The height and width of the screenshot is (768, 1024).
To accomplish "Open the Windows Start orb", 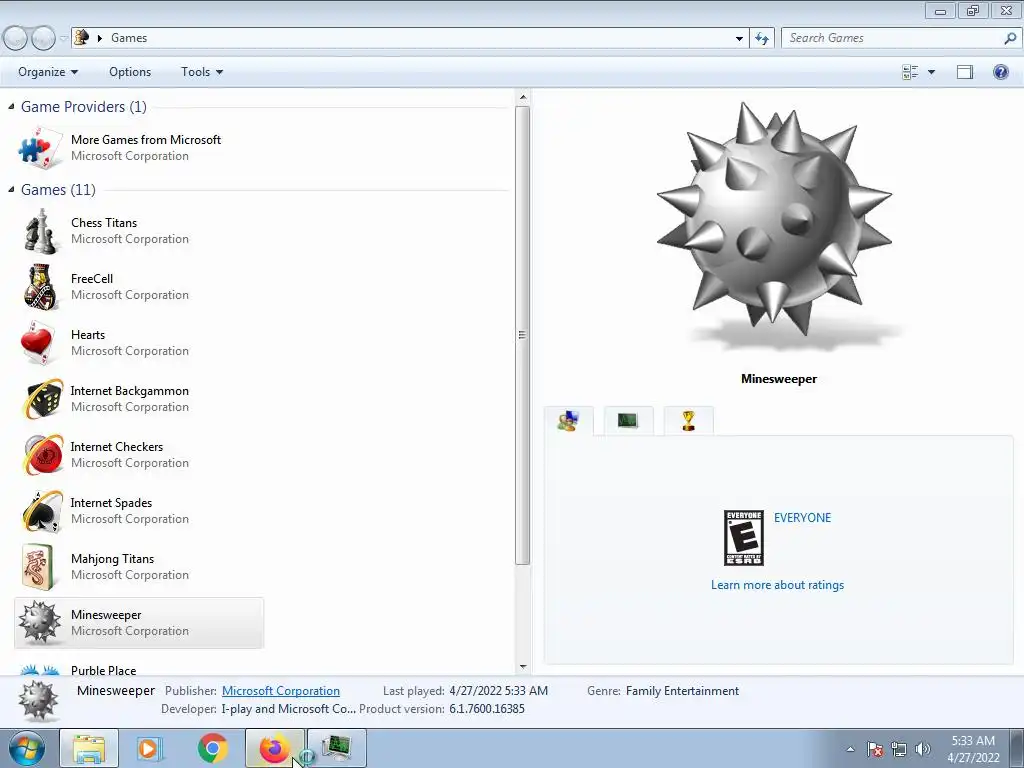I will tap(27, 748).
